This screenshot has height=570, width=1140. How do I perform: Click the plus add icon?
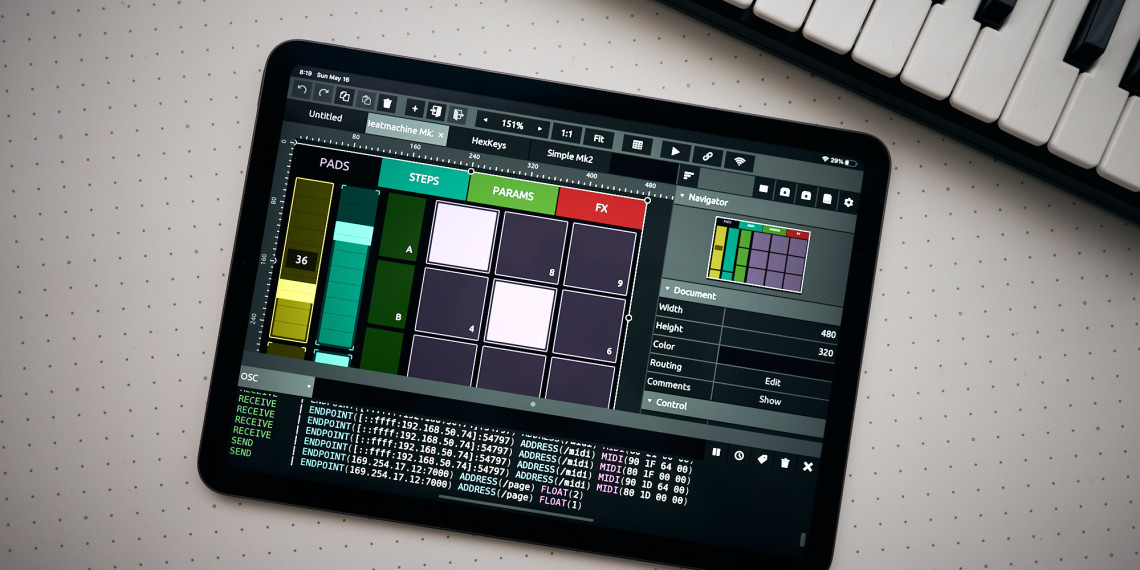(x=415, y=108)
